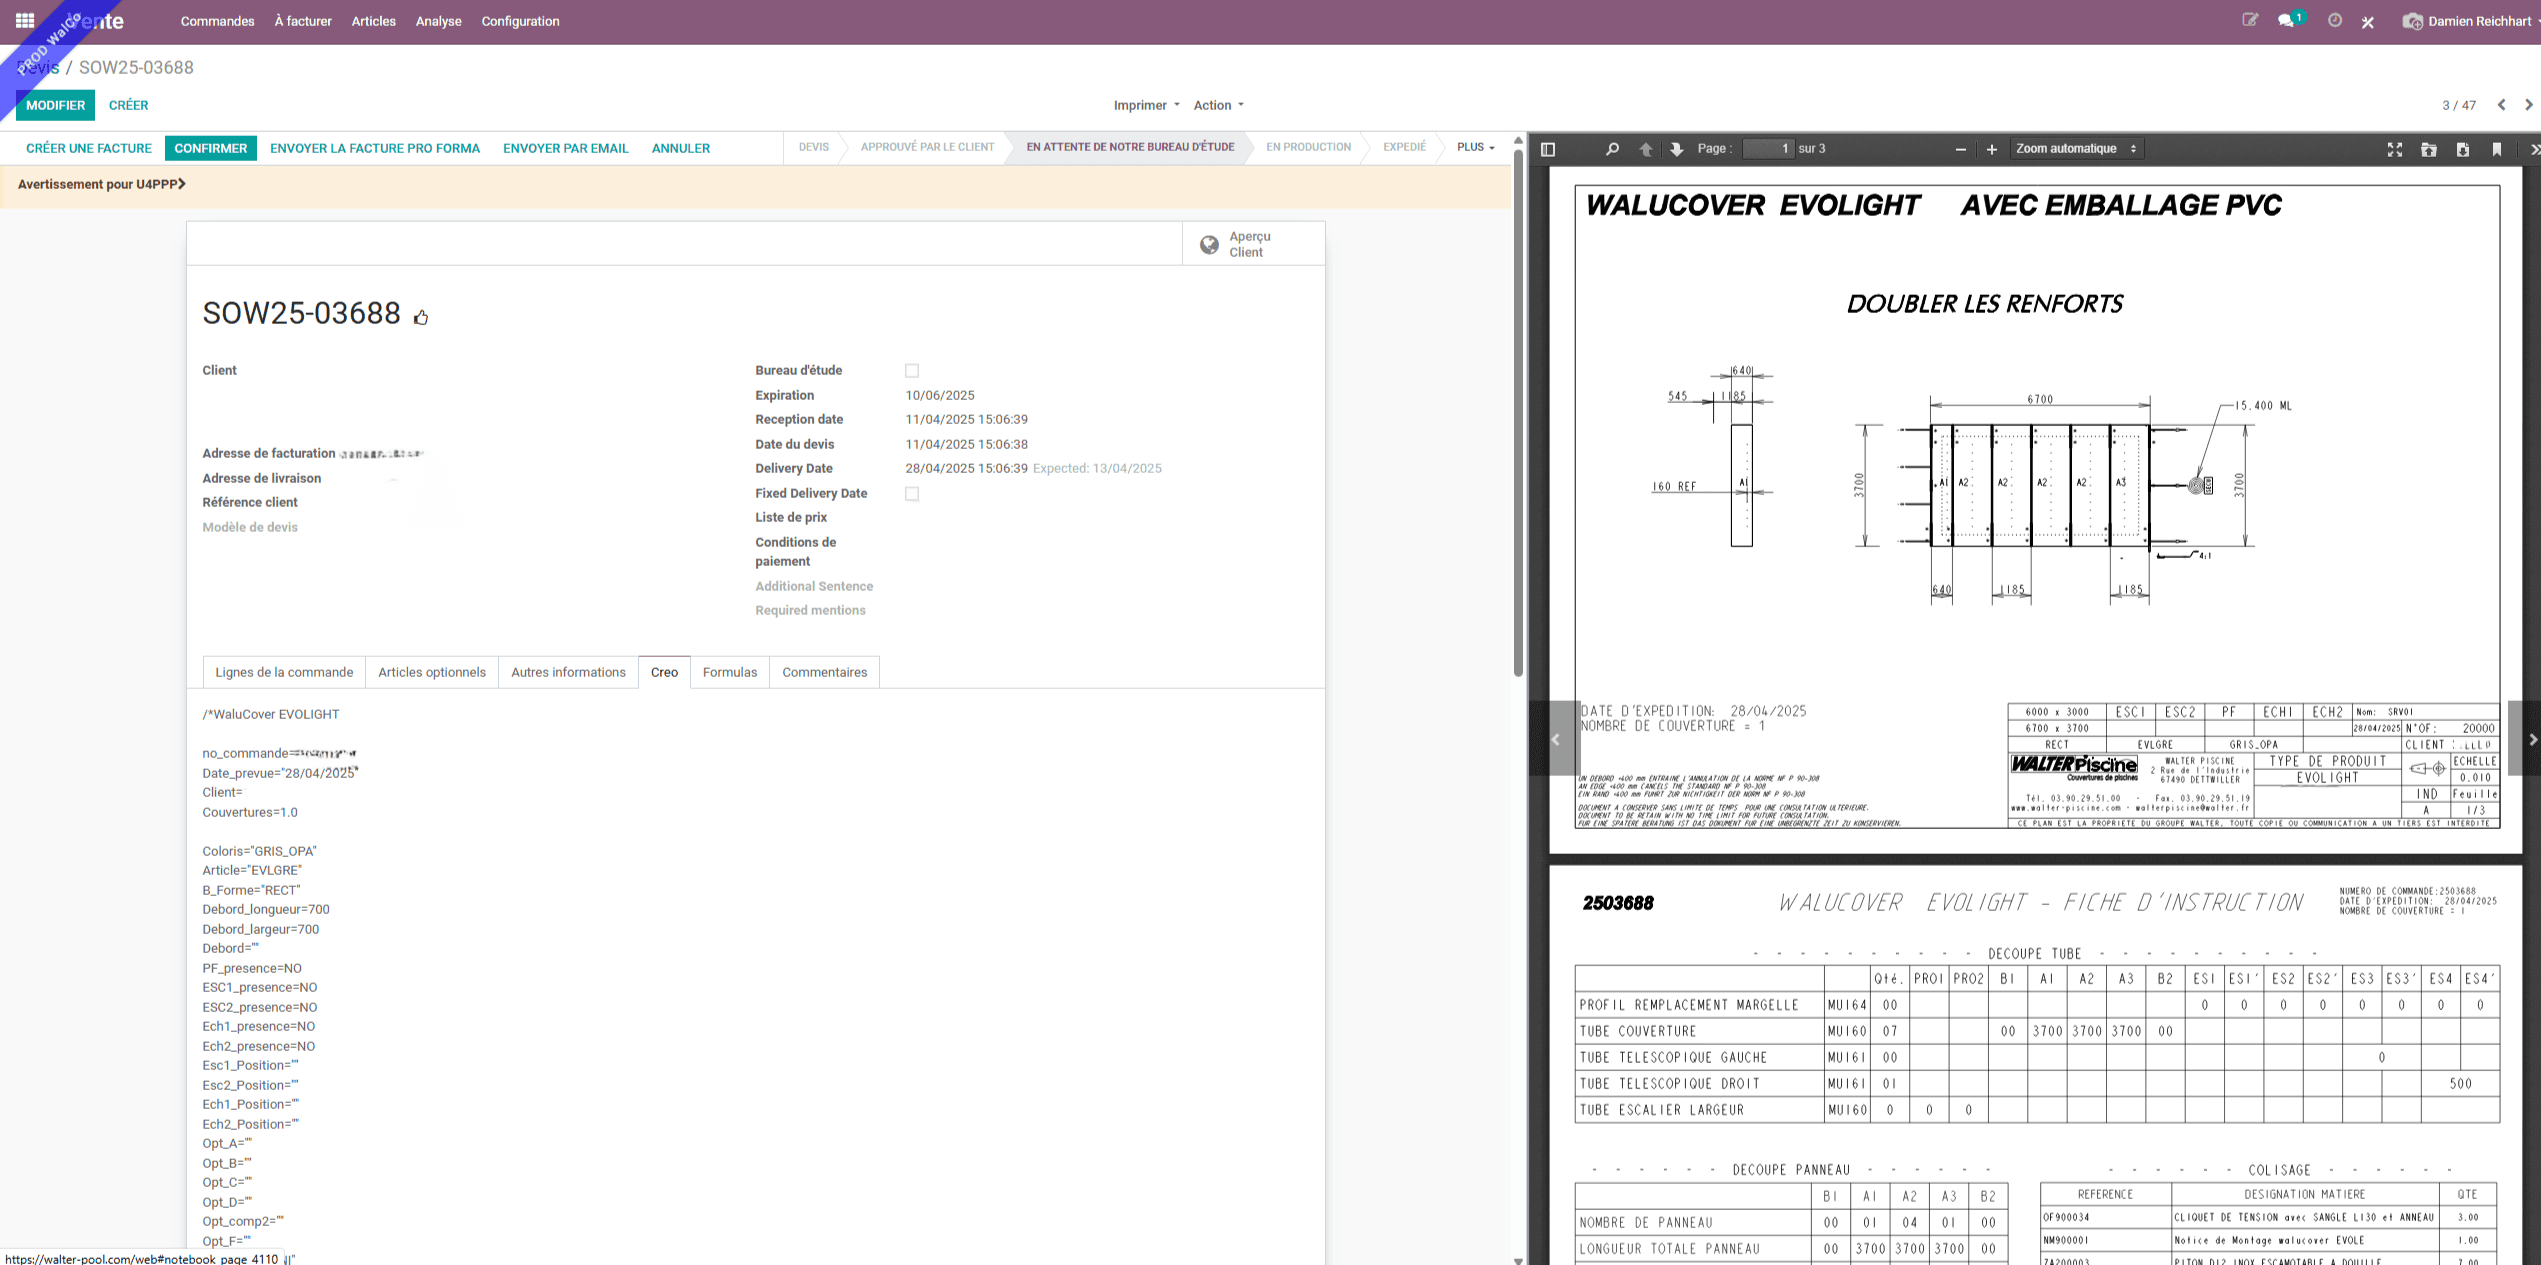Zoom in PDF with plus button
Viewport: 2541px width, 1265px height.
[1991, 149]
